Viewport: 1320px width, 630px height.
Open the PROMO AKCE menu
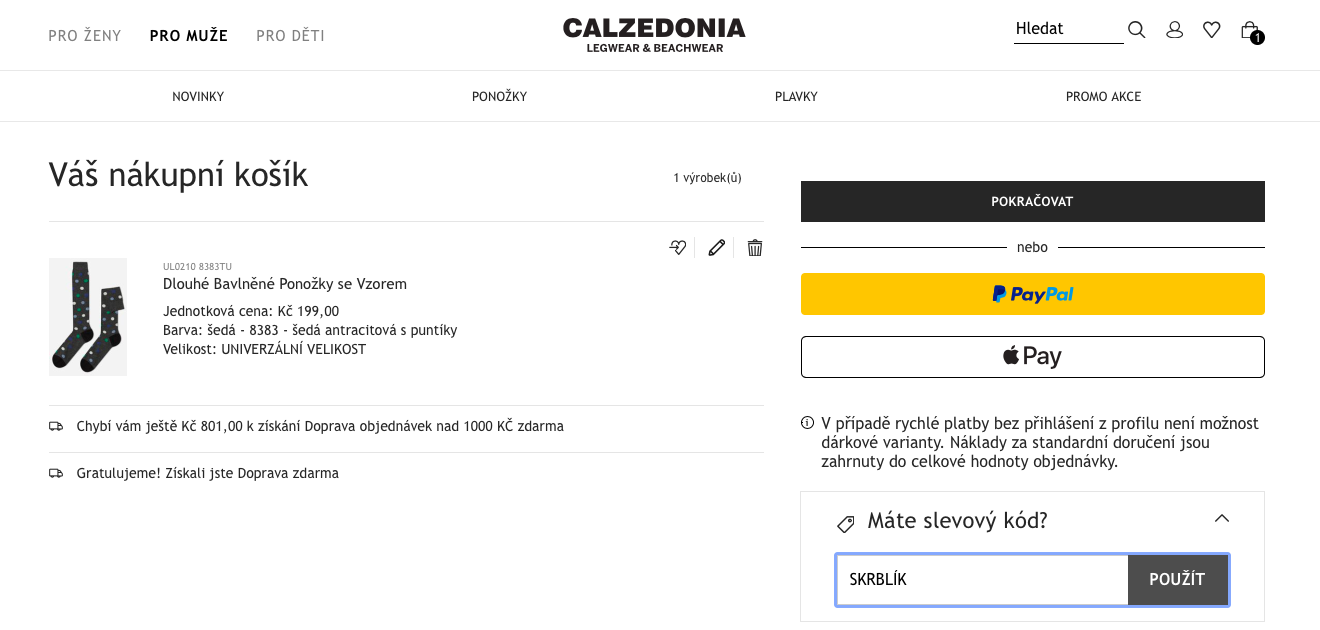[1103, 97]
